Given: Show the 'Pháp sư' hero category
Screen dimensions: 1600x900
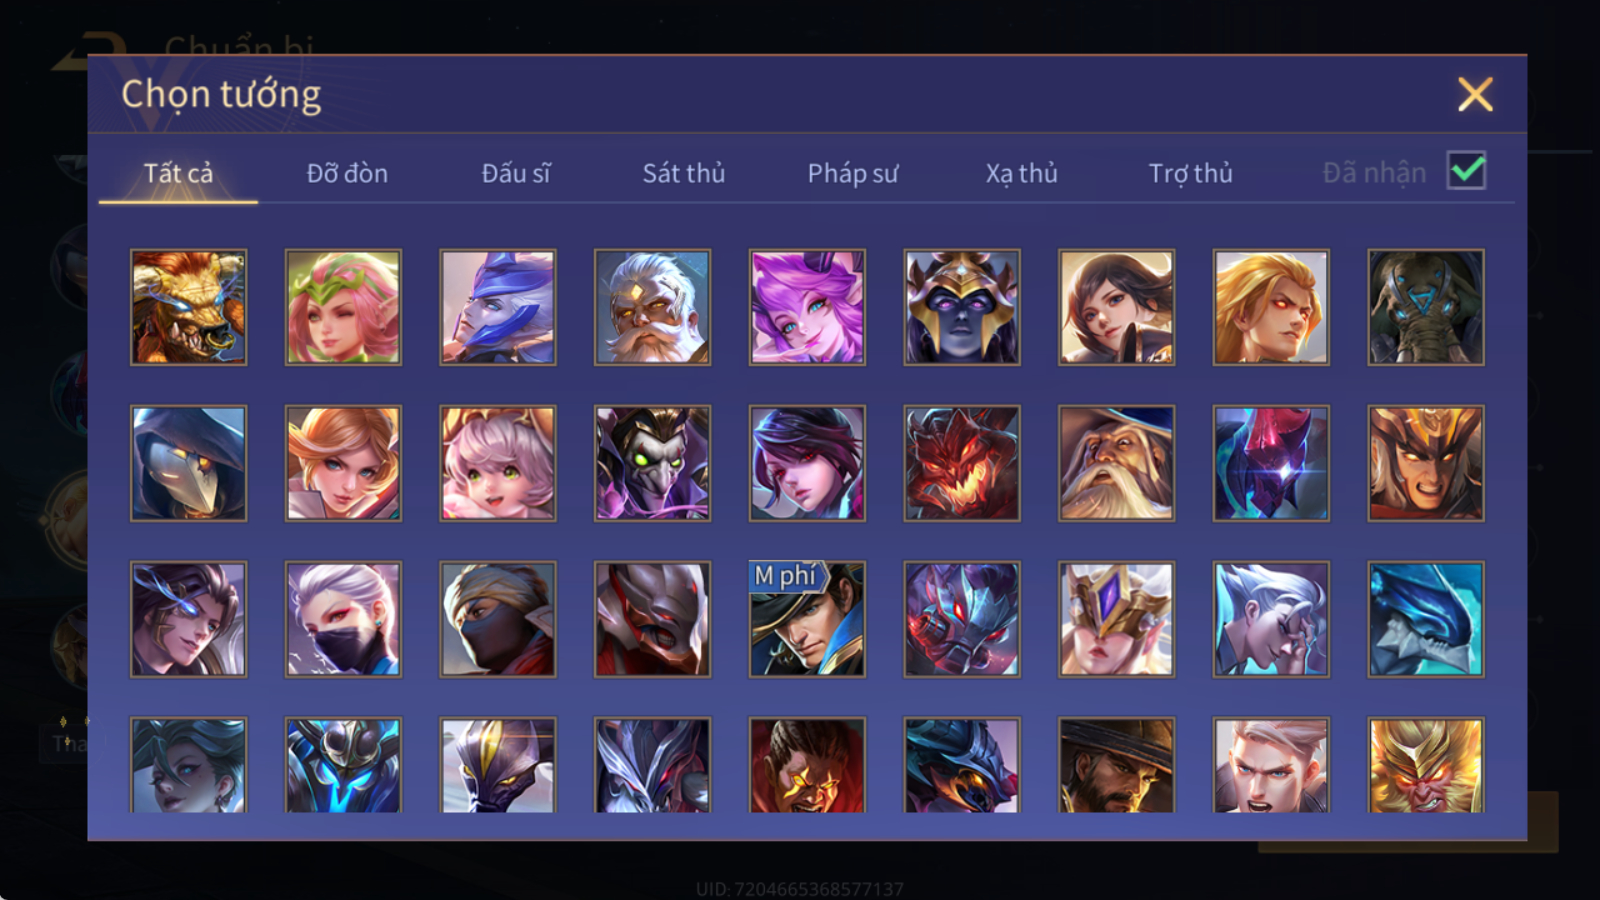Looking at the screenshot, I should (852, 173).
